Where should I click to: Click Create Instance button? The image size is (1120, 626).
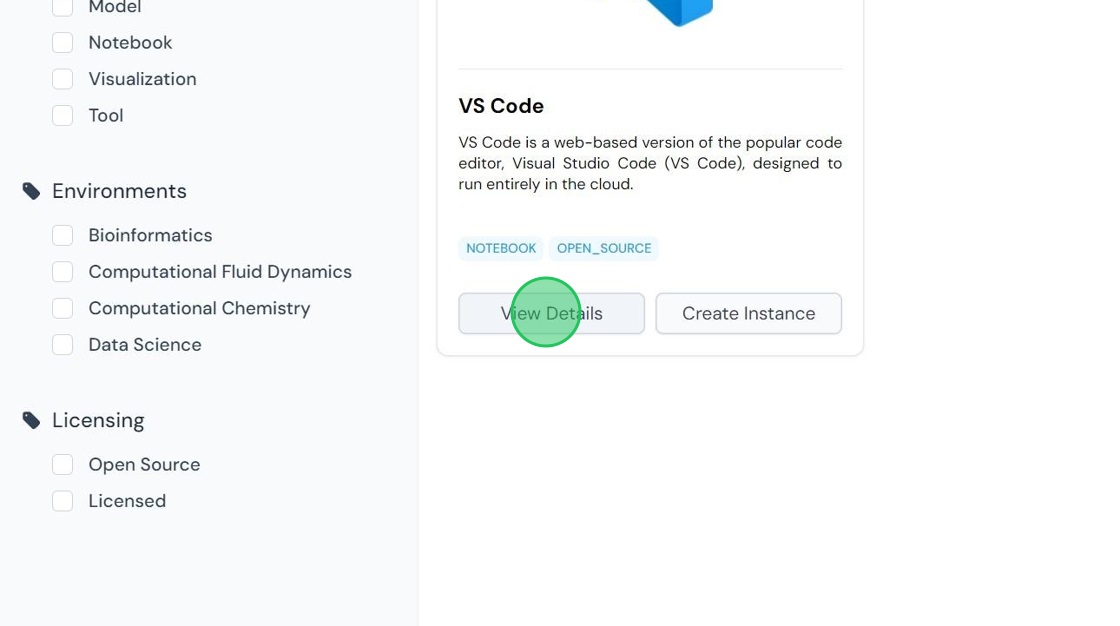coord(748,313)
